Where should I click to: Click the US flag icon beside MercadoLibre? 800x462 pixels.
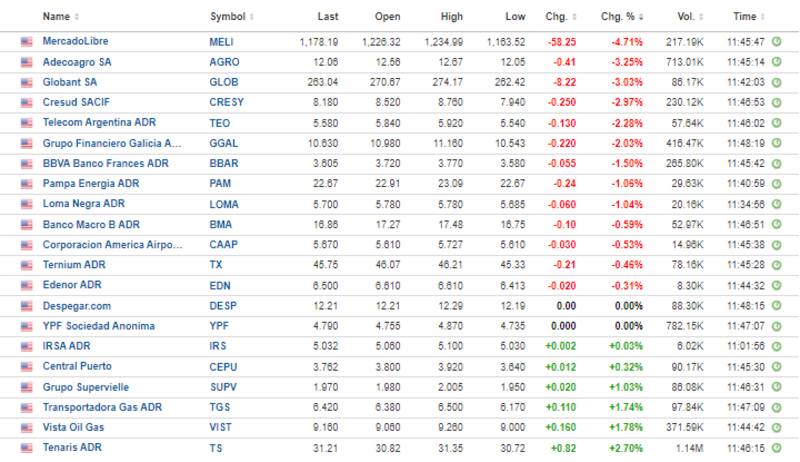pyautogui.click(x=27, y=41)
